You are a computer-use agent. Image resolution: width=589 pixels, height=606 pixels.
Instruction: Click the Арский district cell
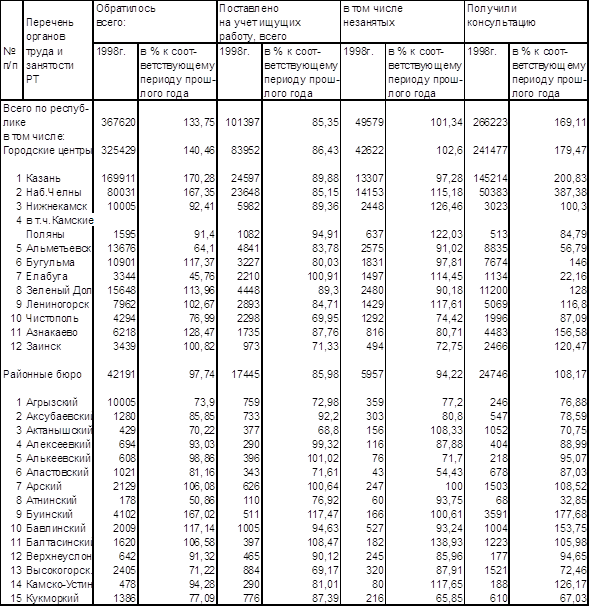(44, 486)
